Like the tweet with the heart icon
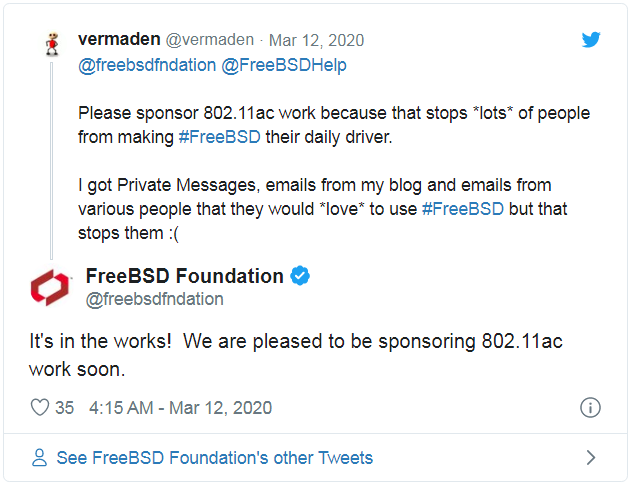 click(x=40, y=407)
